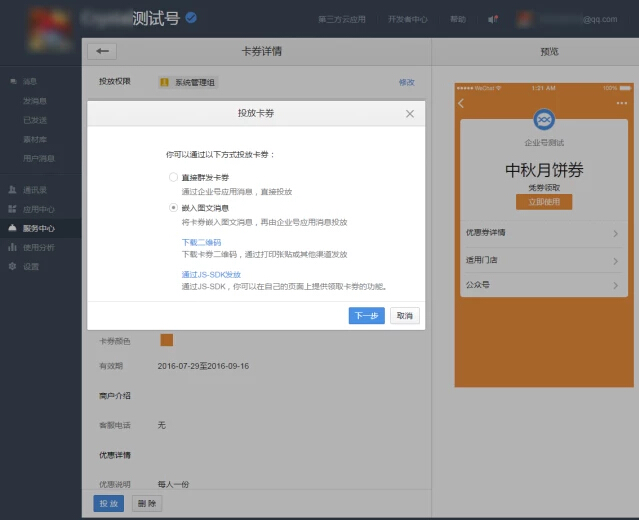The width and height of the screenshot is (639, 520).
Task: Click the verified badge beside 测试号
Action: [190, 17]
